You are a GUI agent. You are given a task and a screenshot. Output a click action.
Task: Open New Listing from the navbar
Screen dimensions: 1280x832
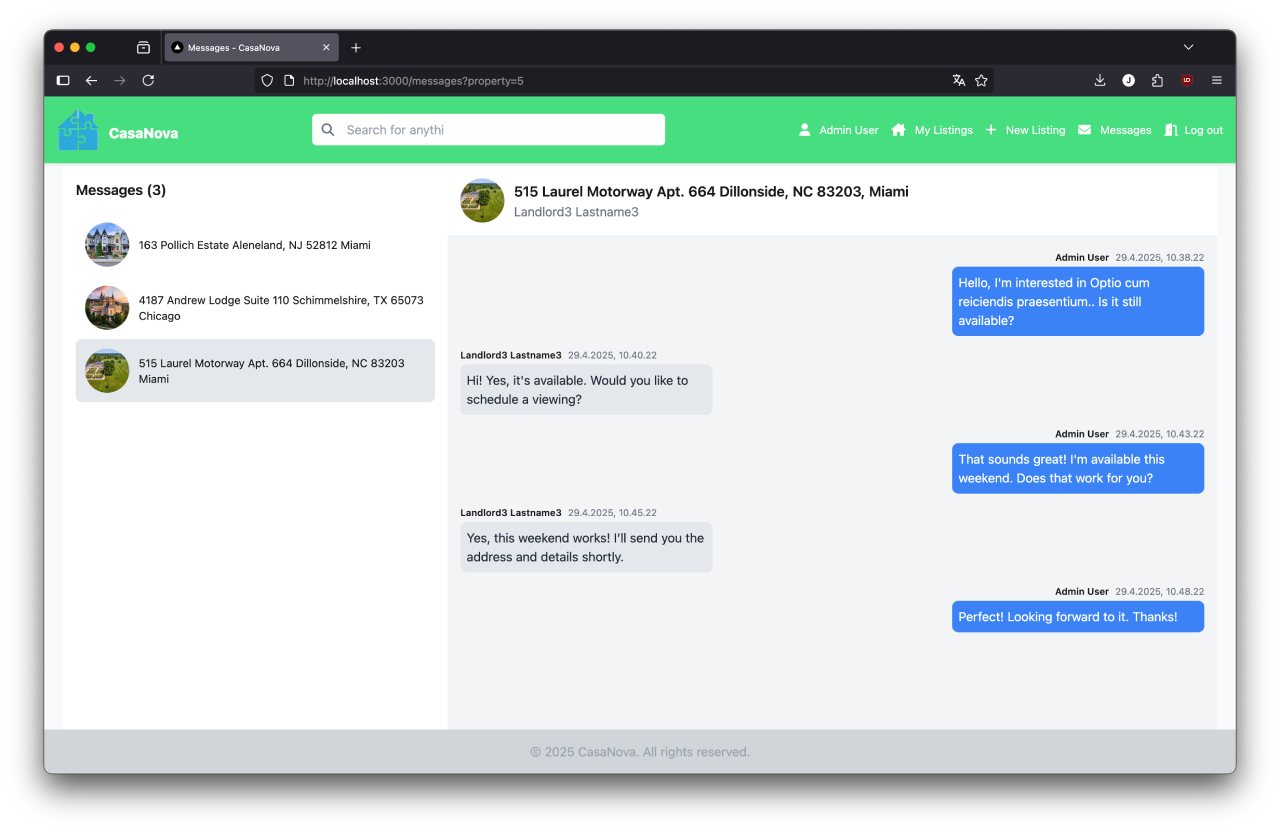pyautogui.click(x=1025, y=130)
